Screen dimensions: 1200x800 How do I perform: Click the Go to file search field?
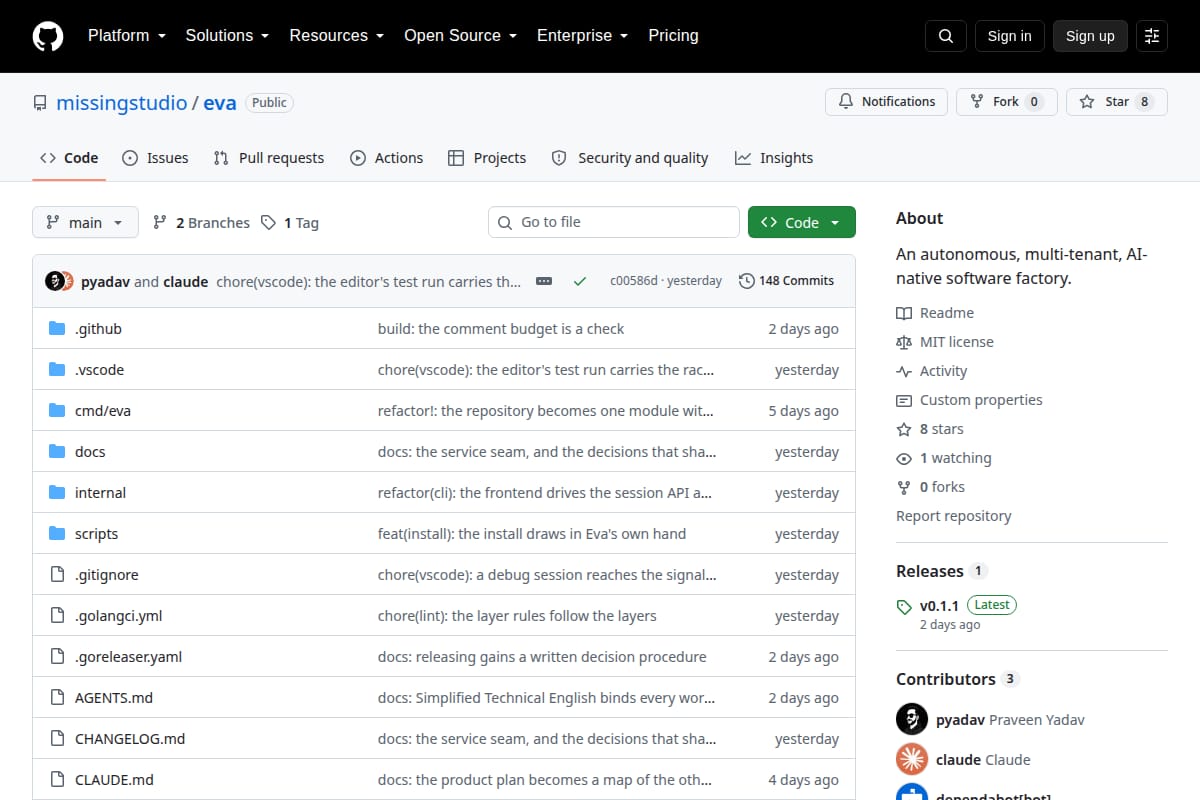[x=614, y=222]
